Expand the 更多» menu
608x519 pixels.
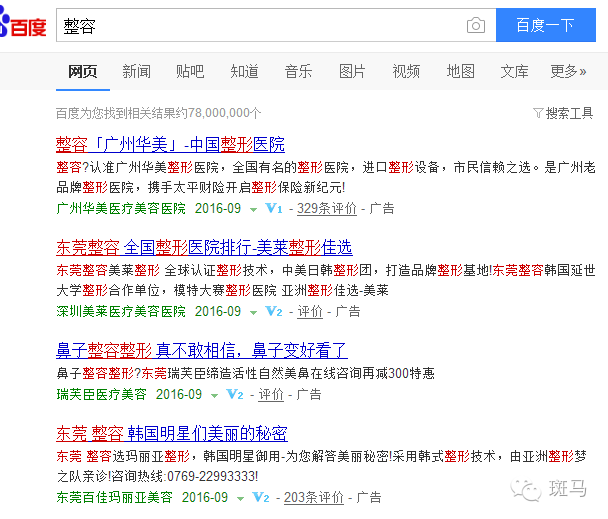click(568, 72)
